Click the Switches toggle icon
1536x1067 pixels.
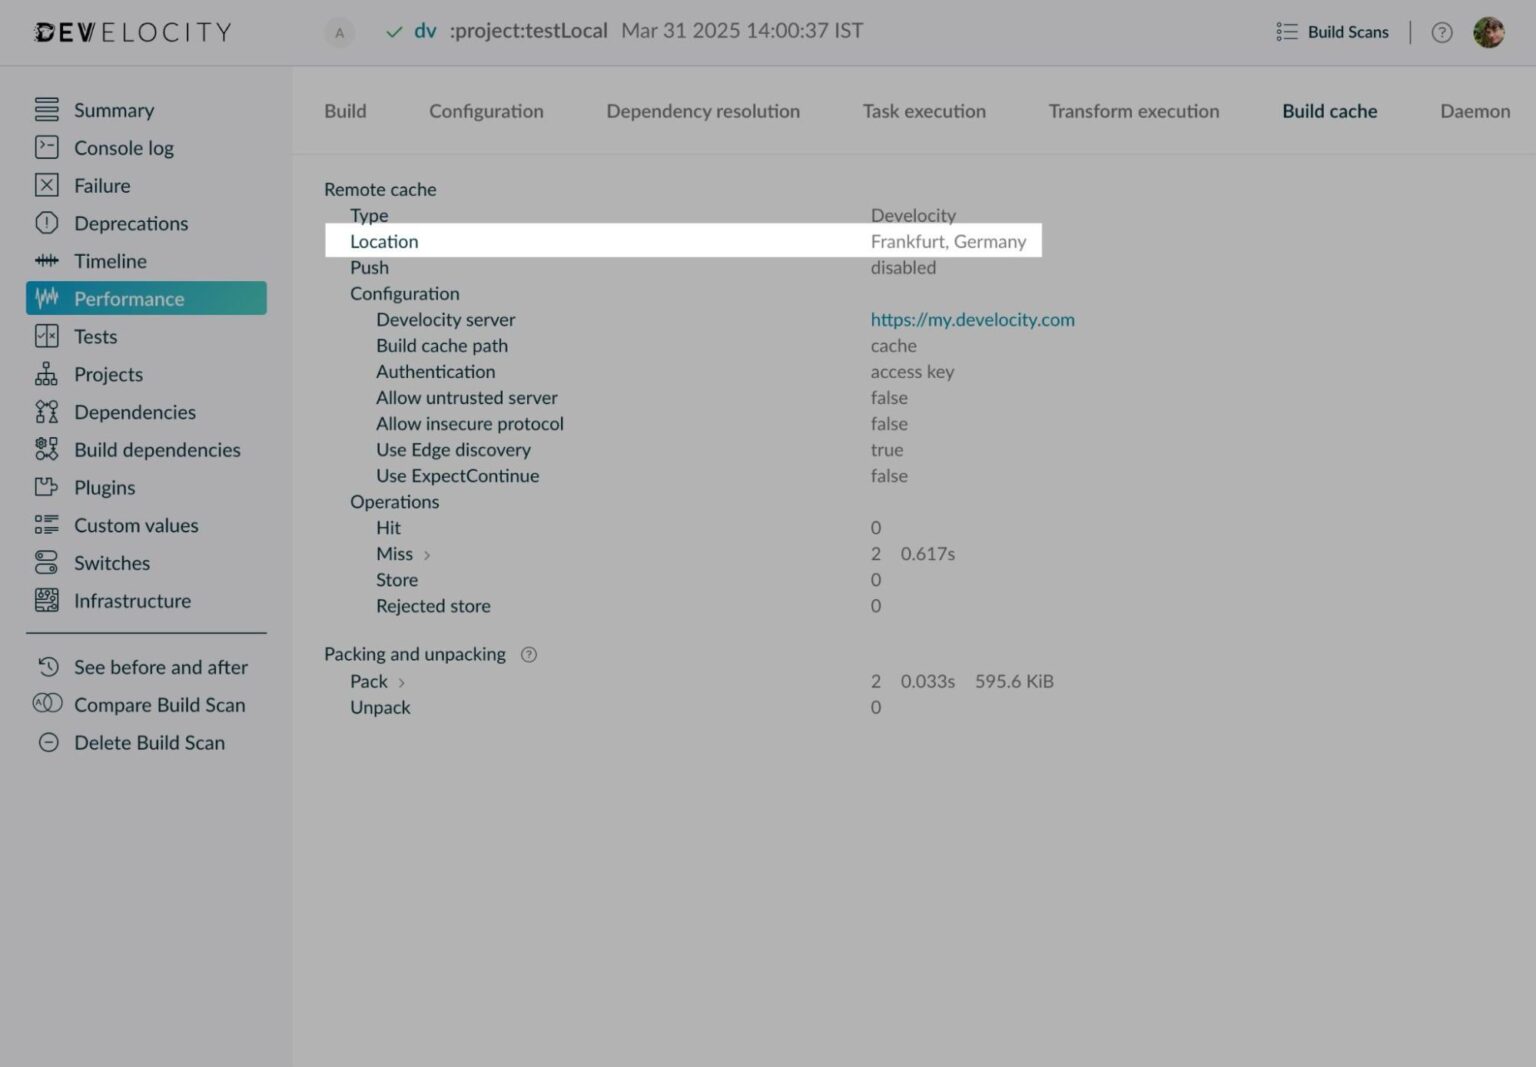point(46,563)
